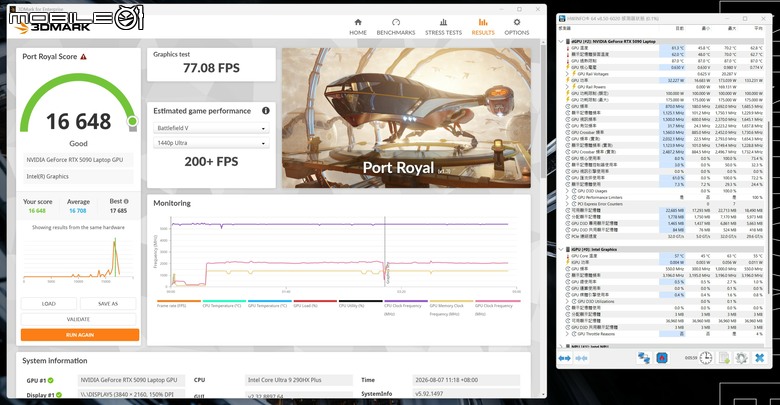Collapse the dGPU NVIDIA RTX 5090 Laptop group
Viewport: 780px width, 405px height.
coord(561,41)
